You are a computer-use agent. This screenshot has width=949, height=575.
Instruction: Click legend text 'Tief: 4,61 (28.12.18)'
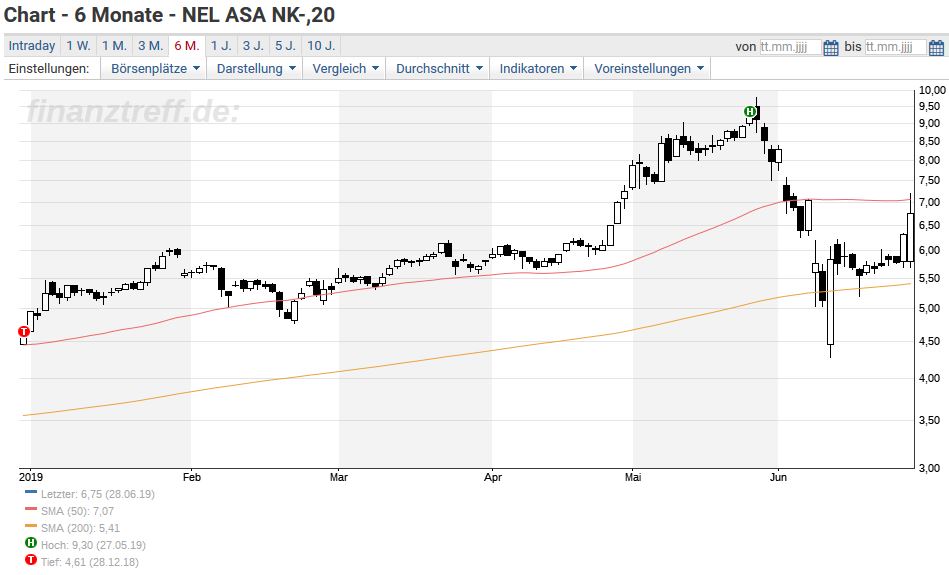click(x=90, y=562)
